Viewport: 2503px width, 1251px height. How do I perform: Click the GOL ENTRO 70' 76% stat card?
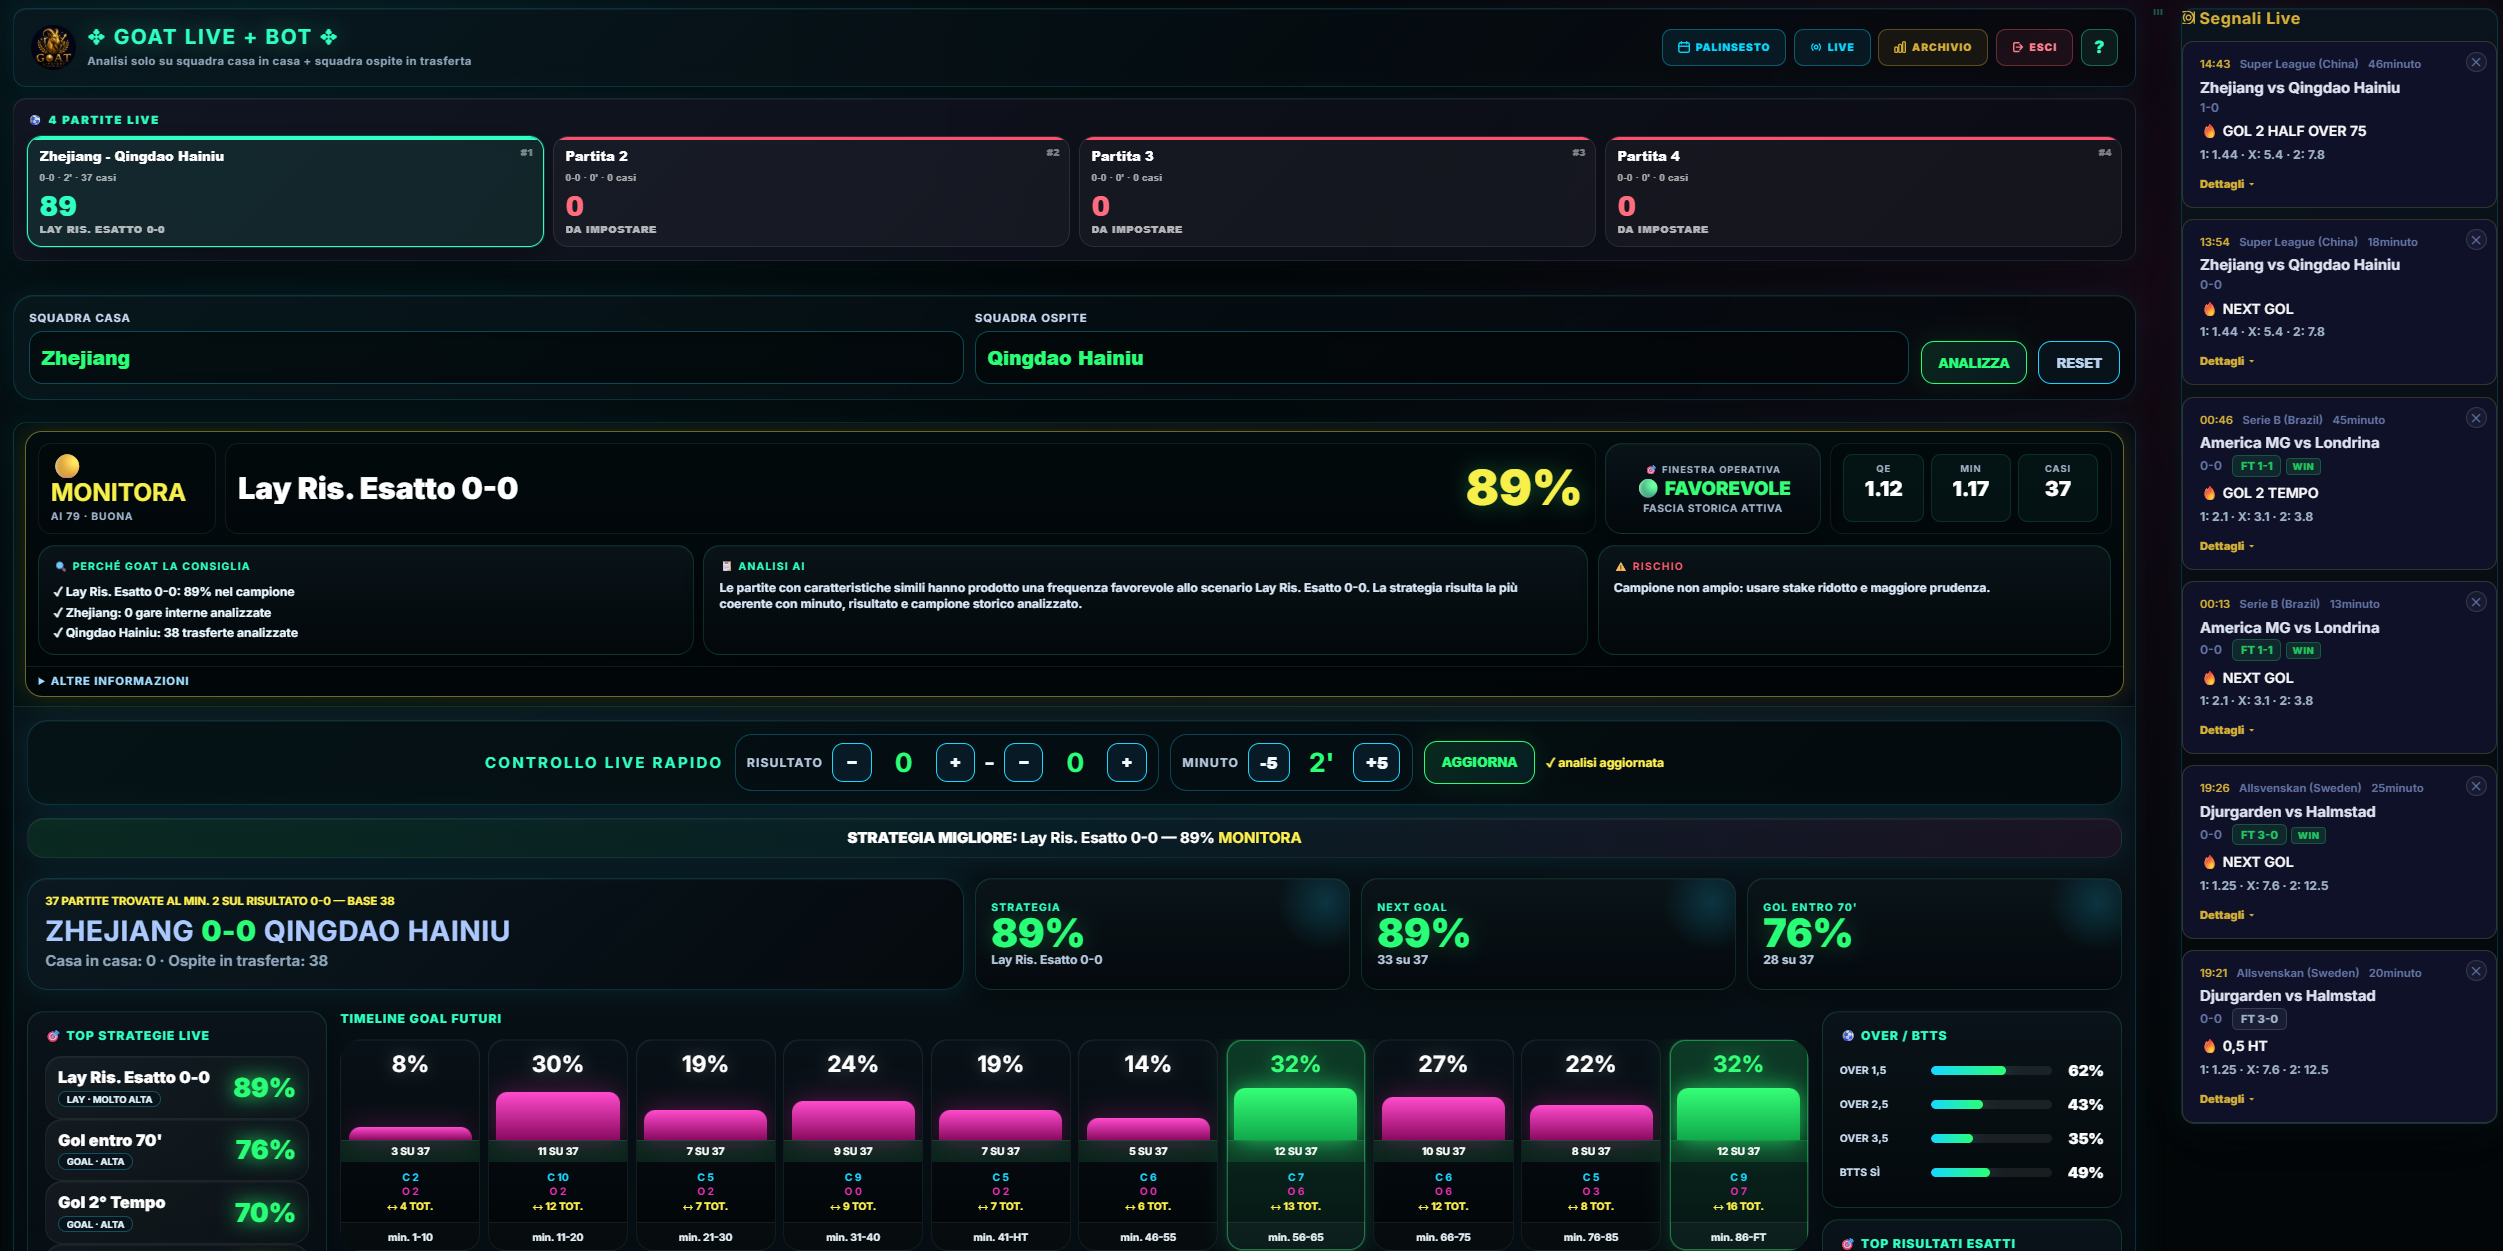point(1933,934)
